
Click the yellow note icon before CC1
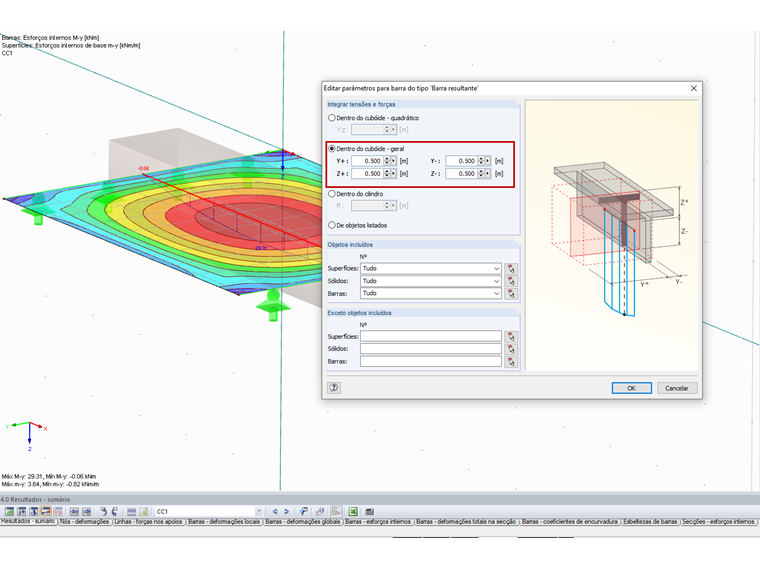pyautogui.click(x=143, y=511)
